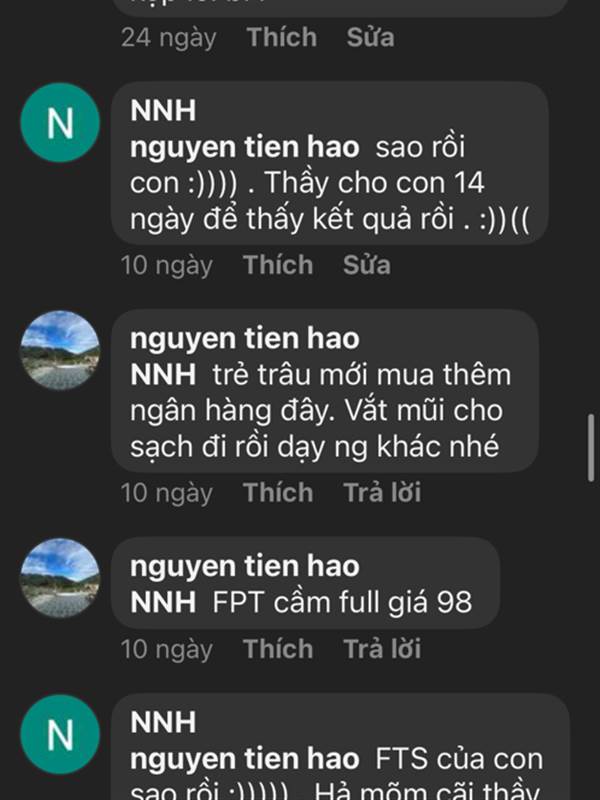This screenshot has width=600, height=800.
Task: Open nguyen tien hao's avatar beside the FPT comment
Action: click(x=60, y=578)
